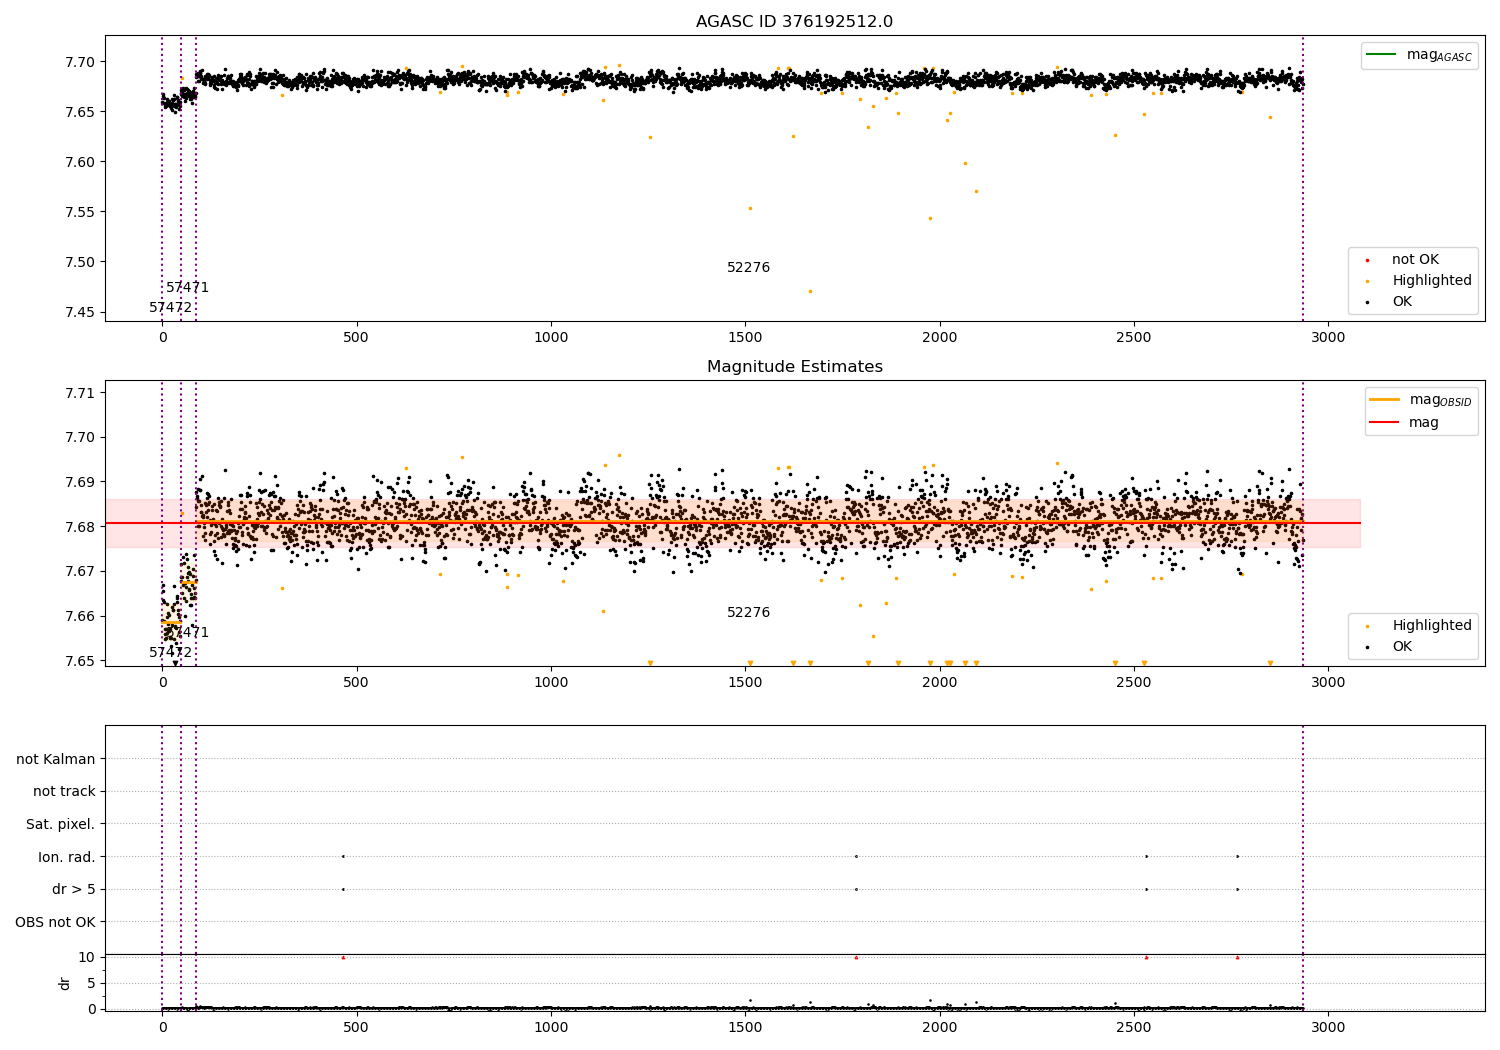Click the '2500' x-tick under the bottom plot
This screenshot has width=1500, height=1050.
(1134, 1028)
